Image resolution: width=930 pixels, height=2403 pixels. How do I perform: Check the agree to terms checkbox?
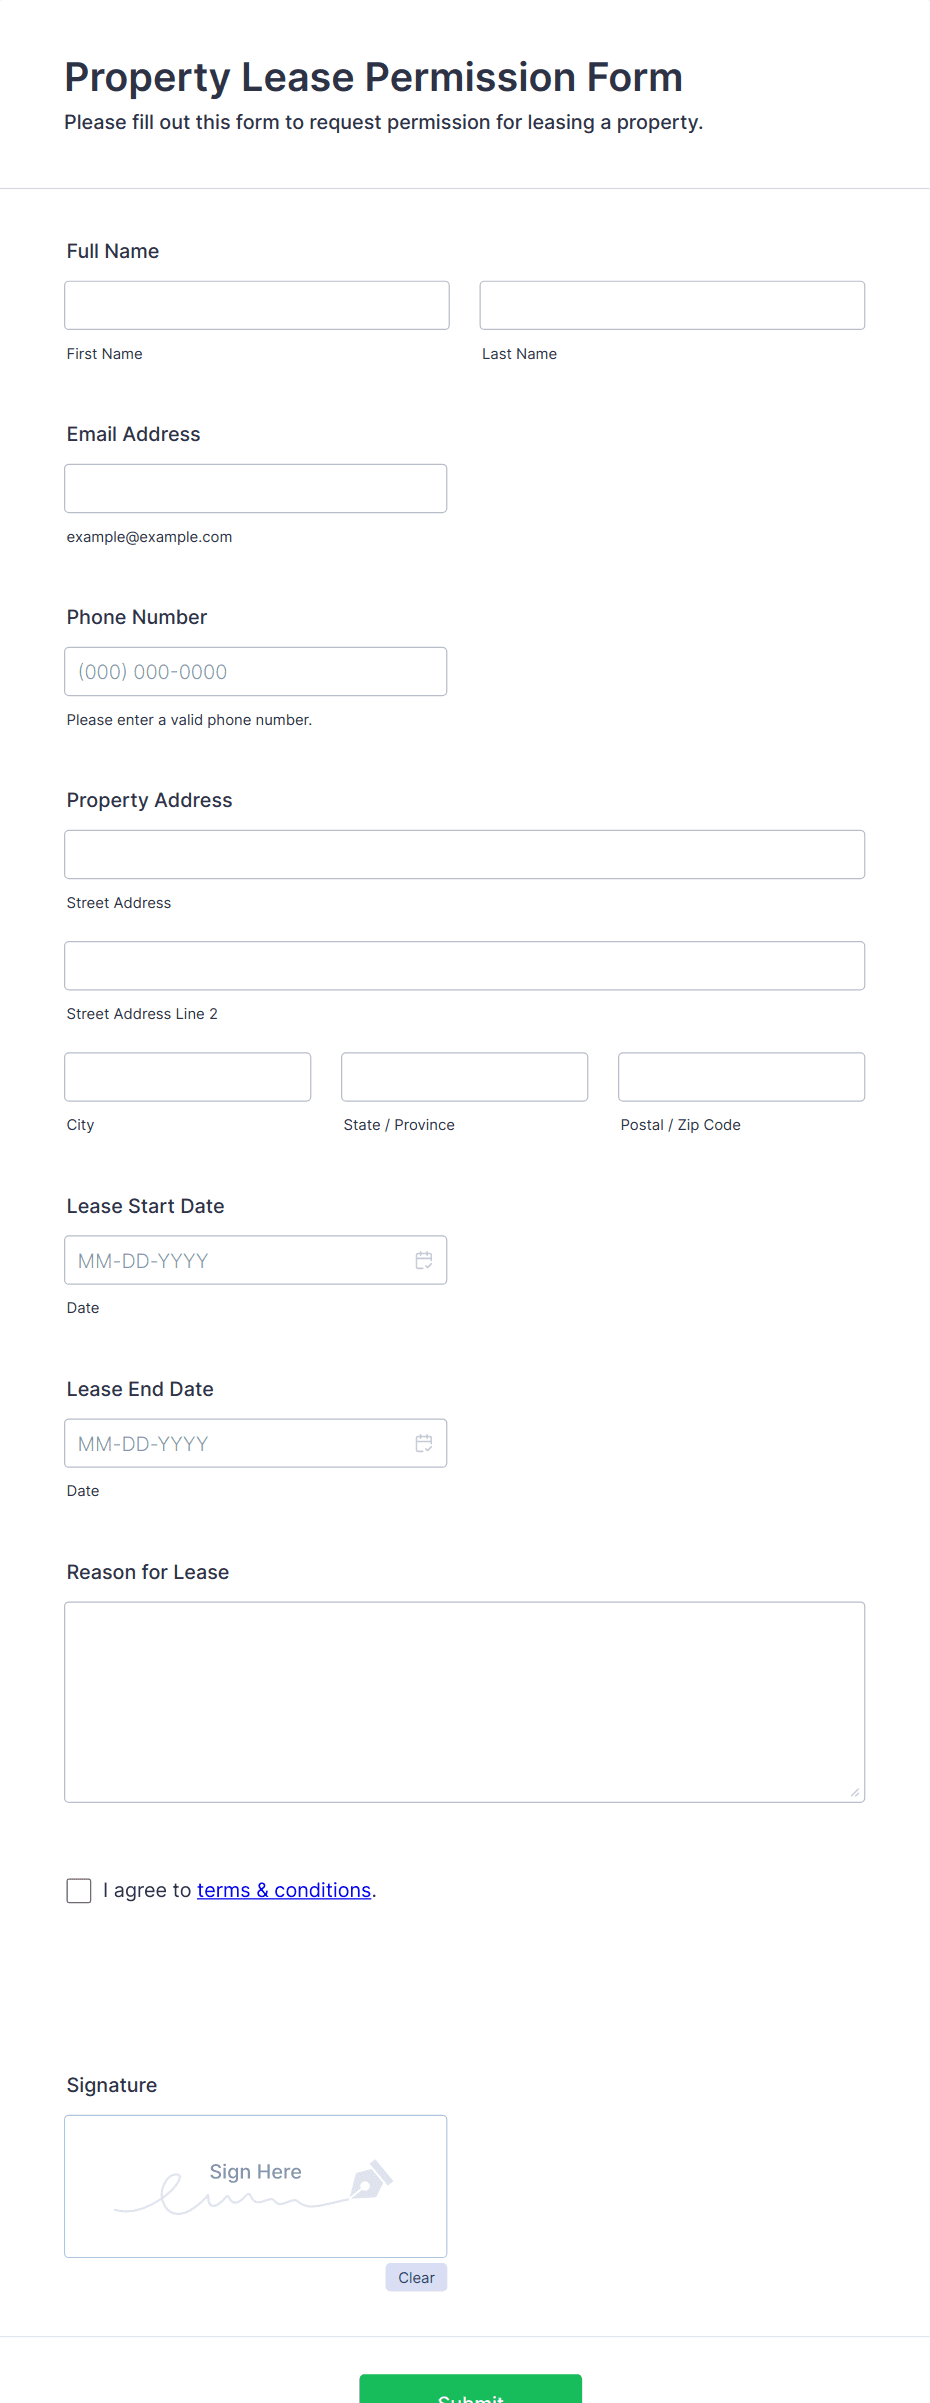(x=79, y=1890)
